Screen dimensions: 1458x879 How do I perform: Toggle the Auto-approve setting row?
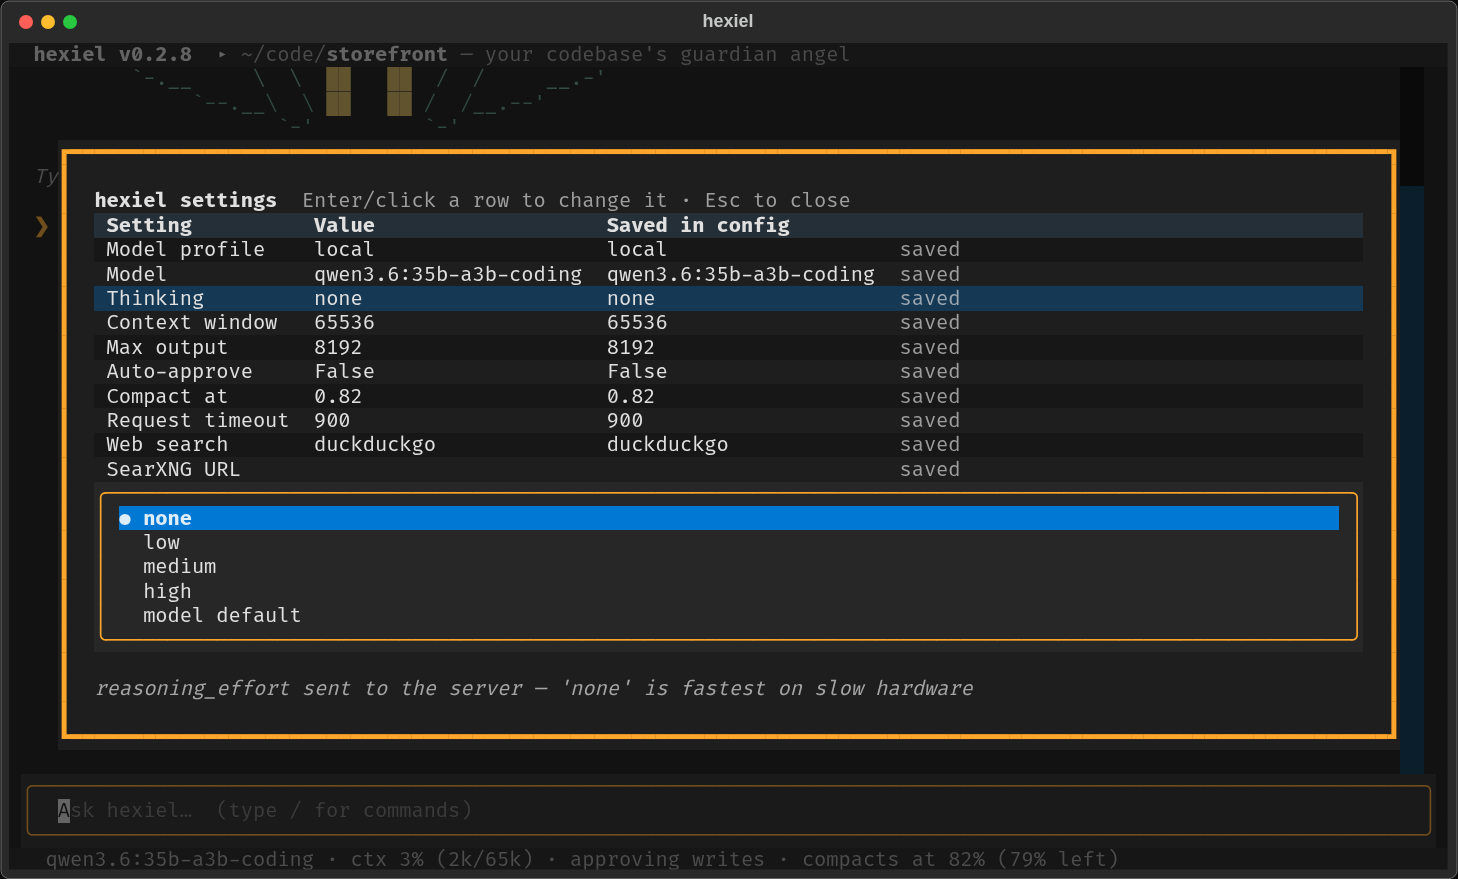728,371
